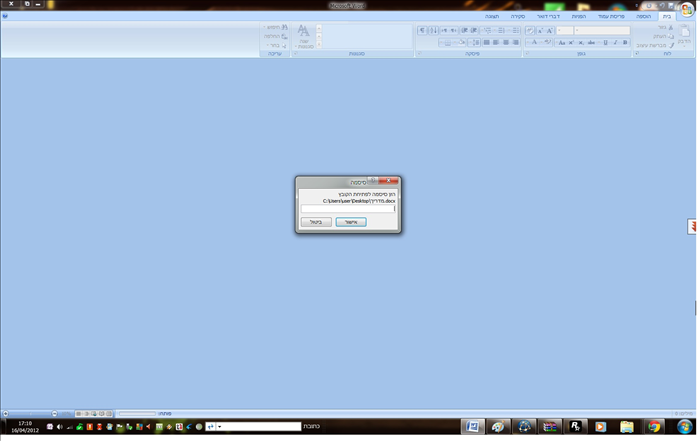Click the Bullets list button
This screenshot has height=441, width=700.
(515, 30)
